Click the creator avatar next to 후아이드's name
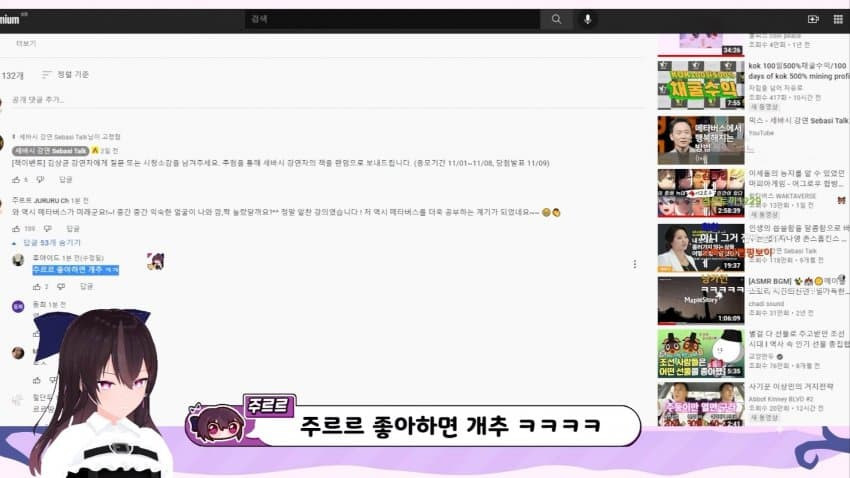850x478 pixels. [156, 261]
